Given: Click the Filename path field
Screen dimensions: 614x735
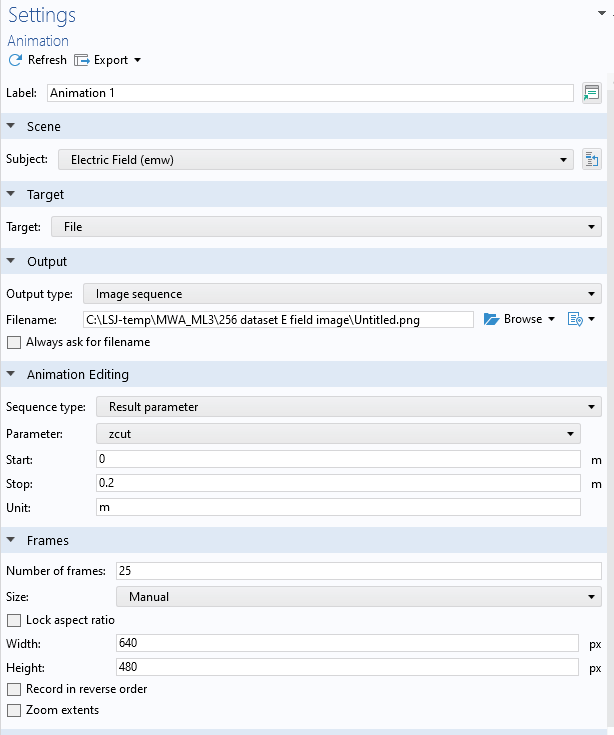Looking at the screenshot, I should 279,320.
